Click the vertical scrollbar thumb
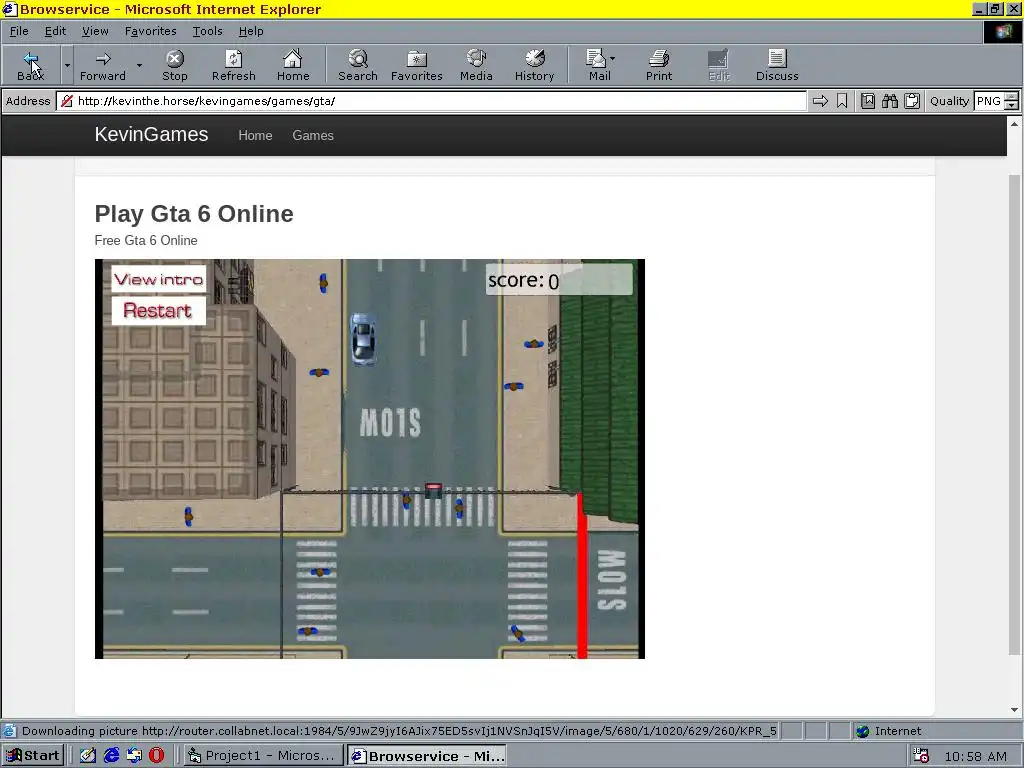Viewport: 1024px width, 768px height. (x=1014, y=414)
